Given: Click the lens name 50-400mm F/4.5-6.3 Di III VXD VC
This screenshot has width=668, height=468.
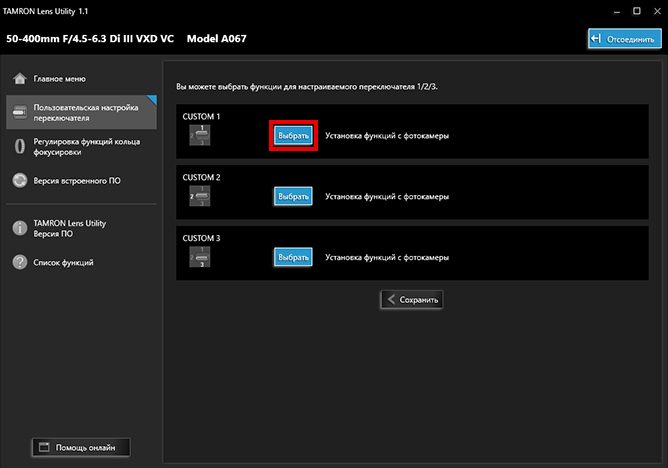Looking at the screenshot, I should click(x=90, y=39).
